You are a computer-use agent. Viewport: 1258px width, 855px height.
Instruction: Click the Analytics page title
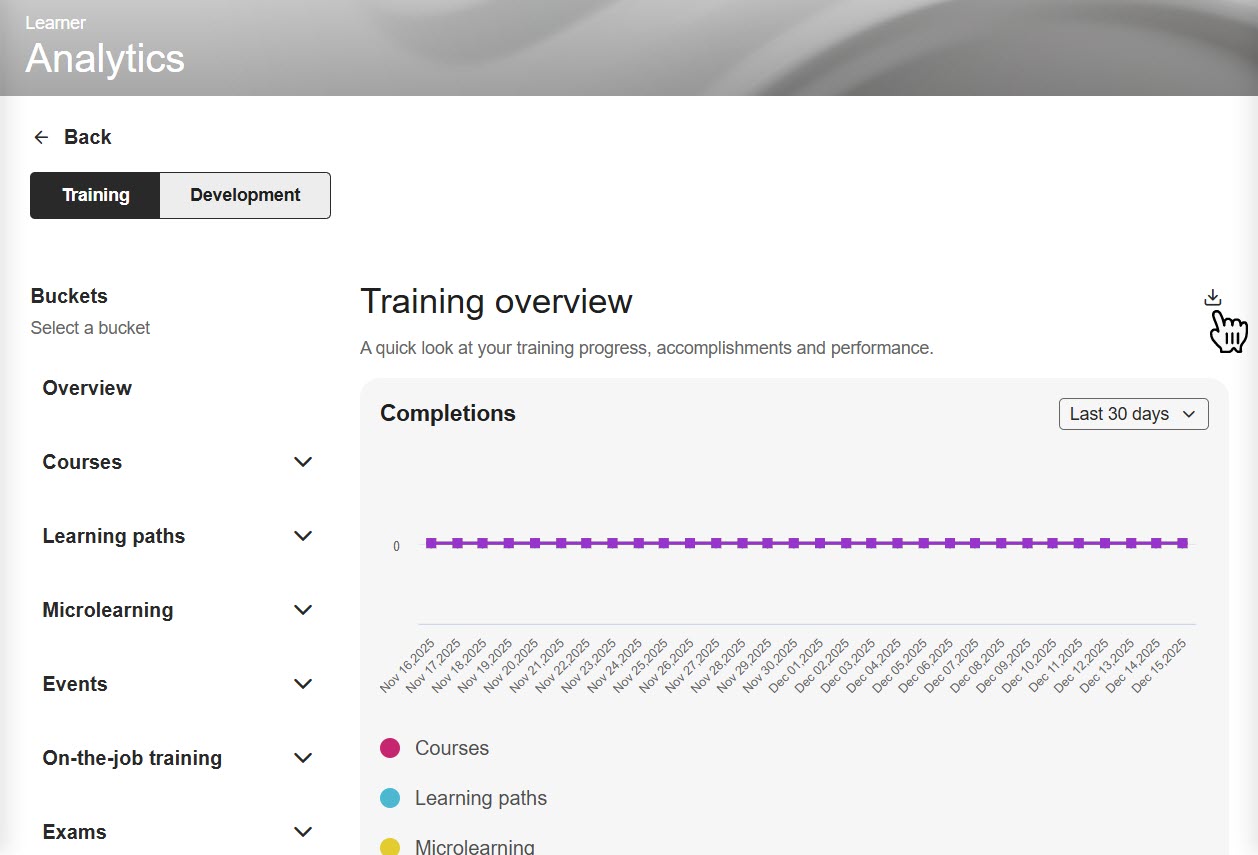coord(105,58)
